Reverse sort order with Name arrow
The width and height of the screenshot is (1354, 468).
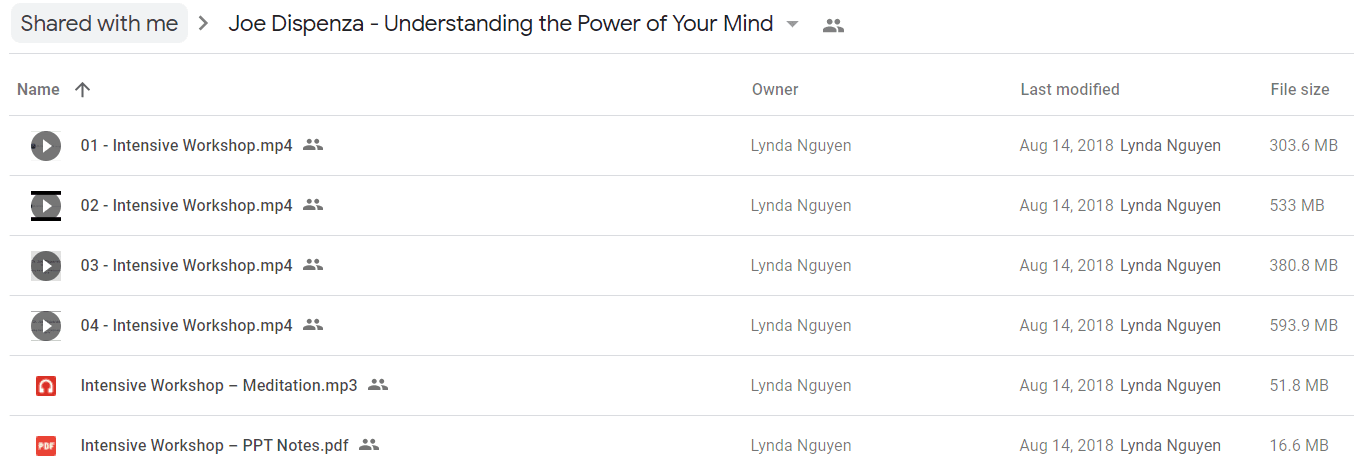[83, 89]
